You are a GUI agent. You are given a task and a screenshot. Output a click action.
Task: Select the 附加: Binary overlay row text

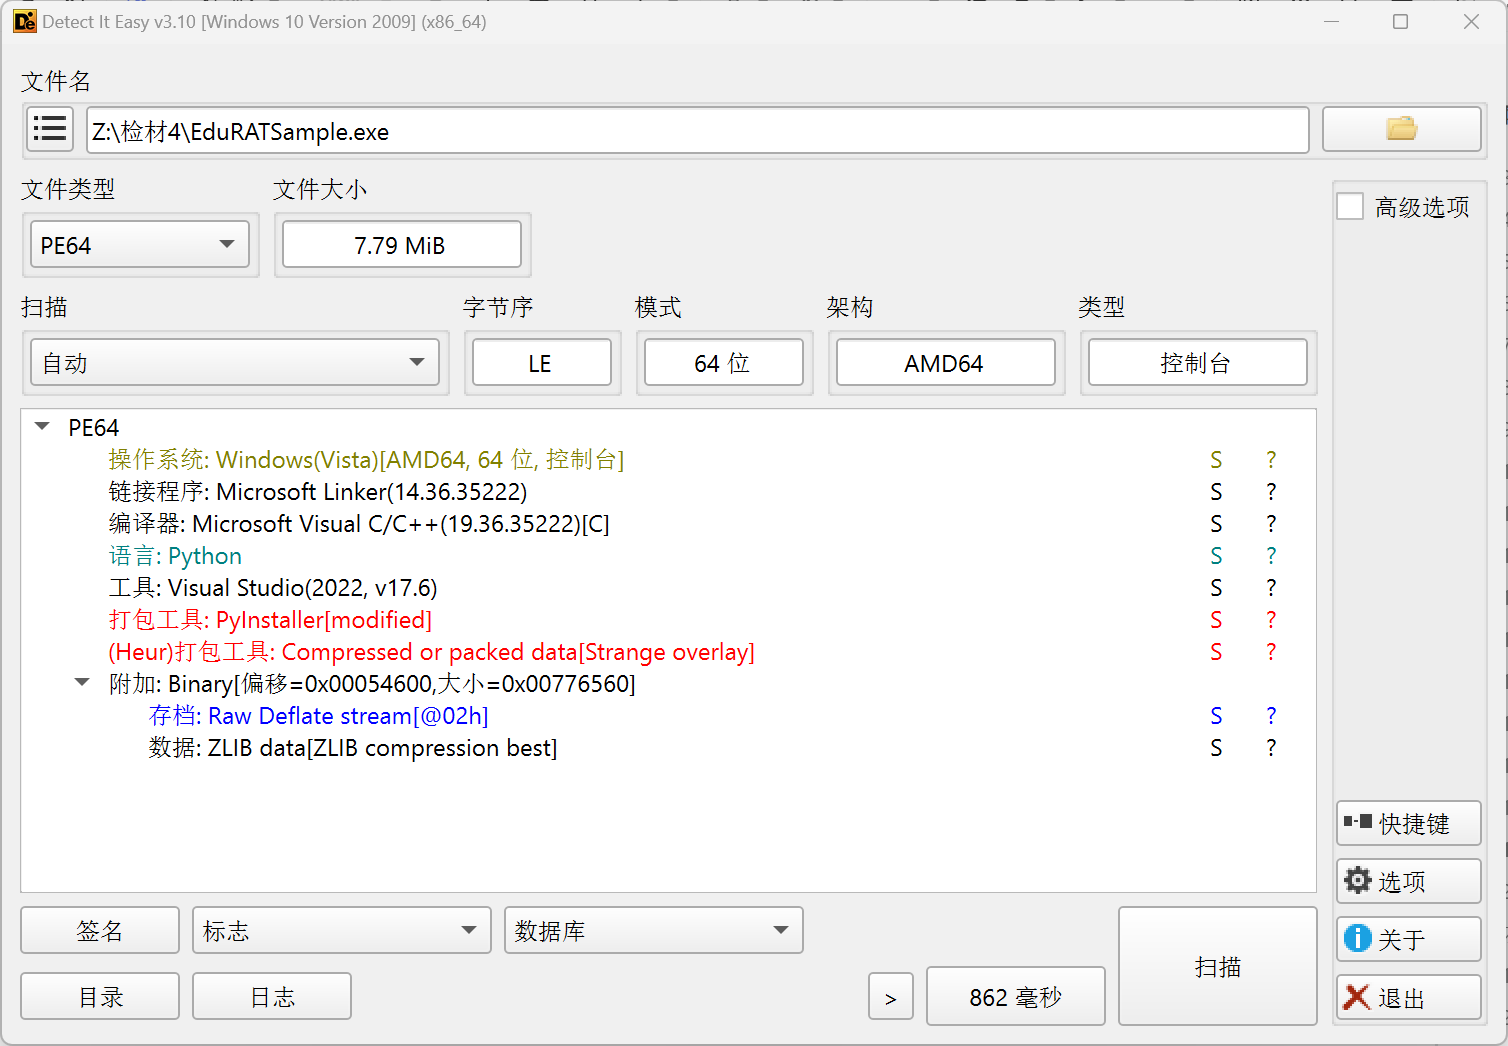[x=372, y=683]
